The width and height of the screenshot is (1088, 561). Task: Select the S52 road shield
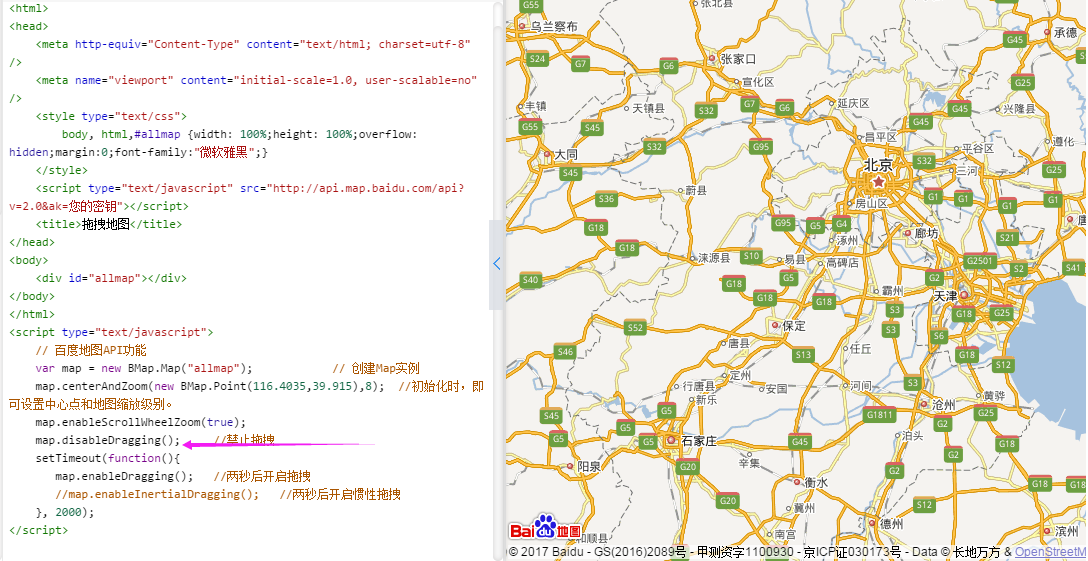pos(635,327)
